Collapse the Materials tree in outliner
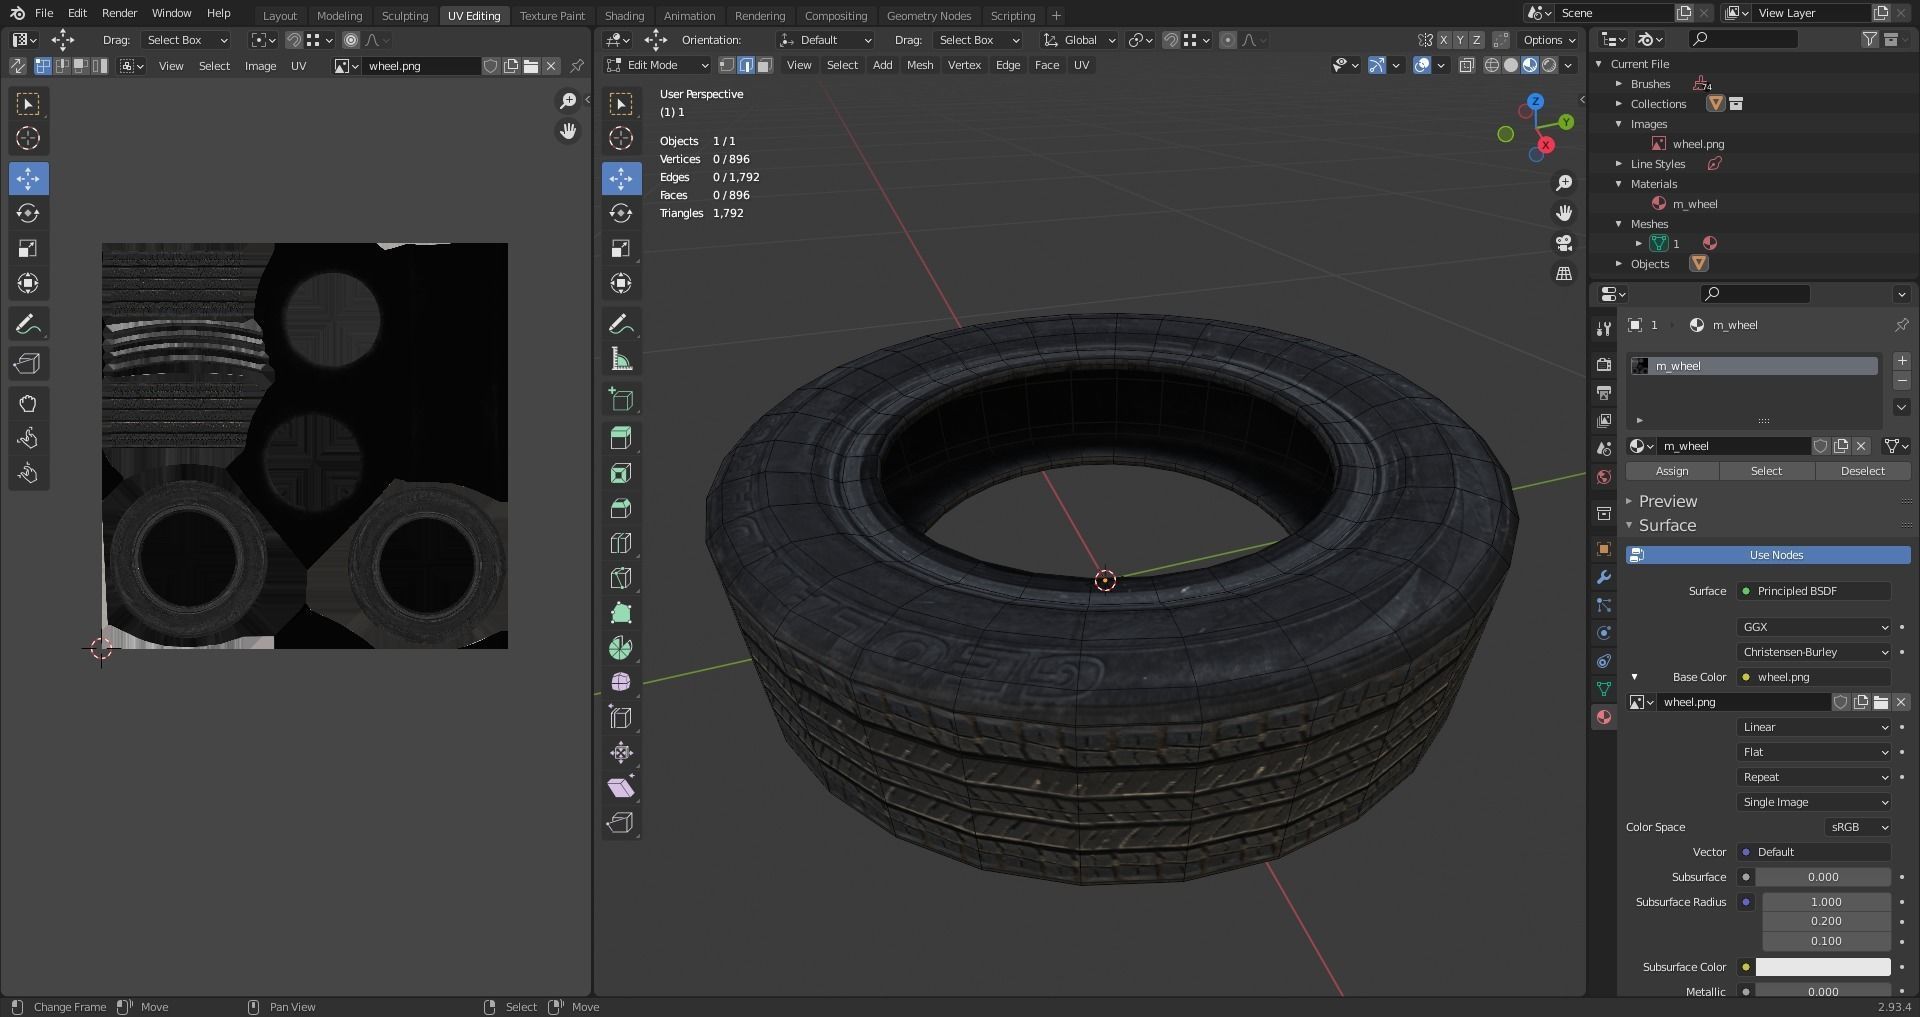The height and width of the screenshot is (1017, 1920). 1619,184
